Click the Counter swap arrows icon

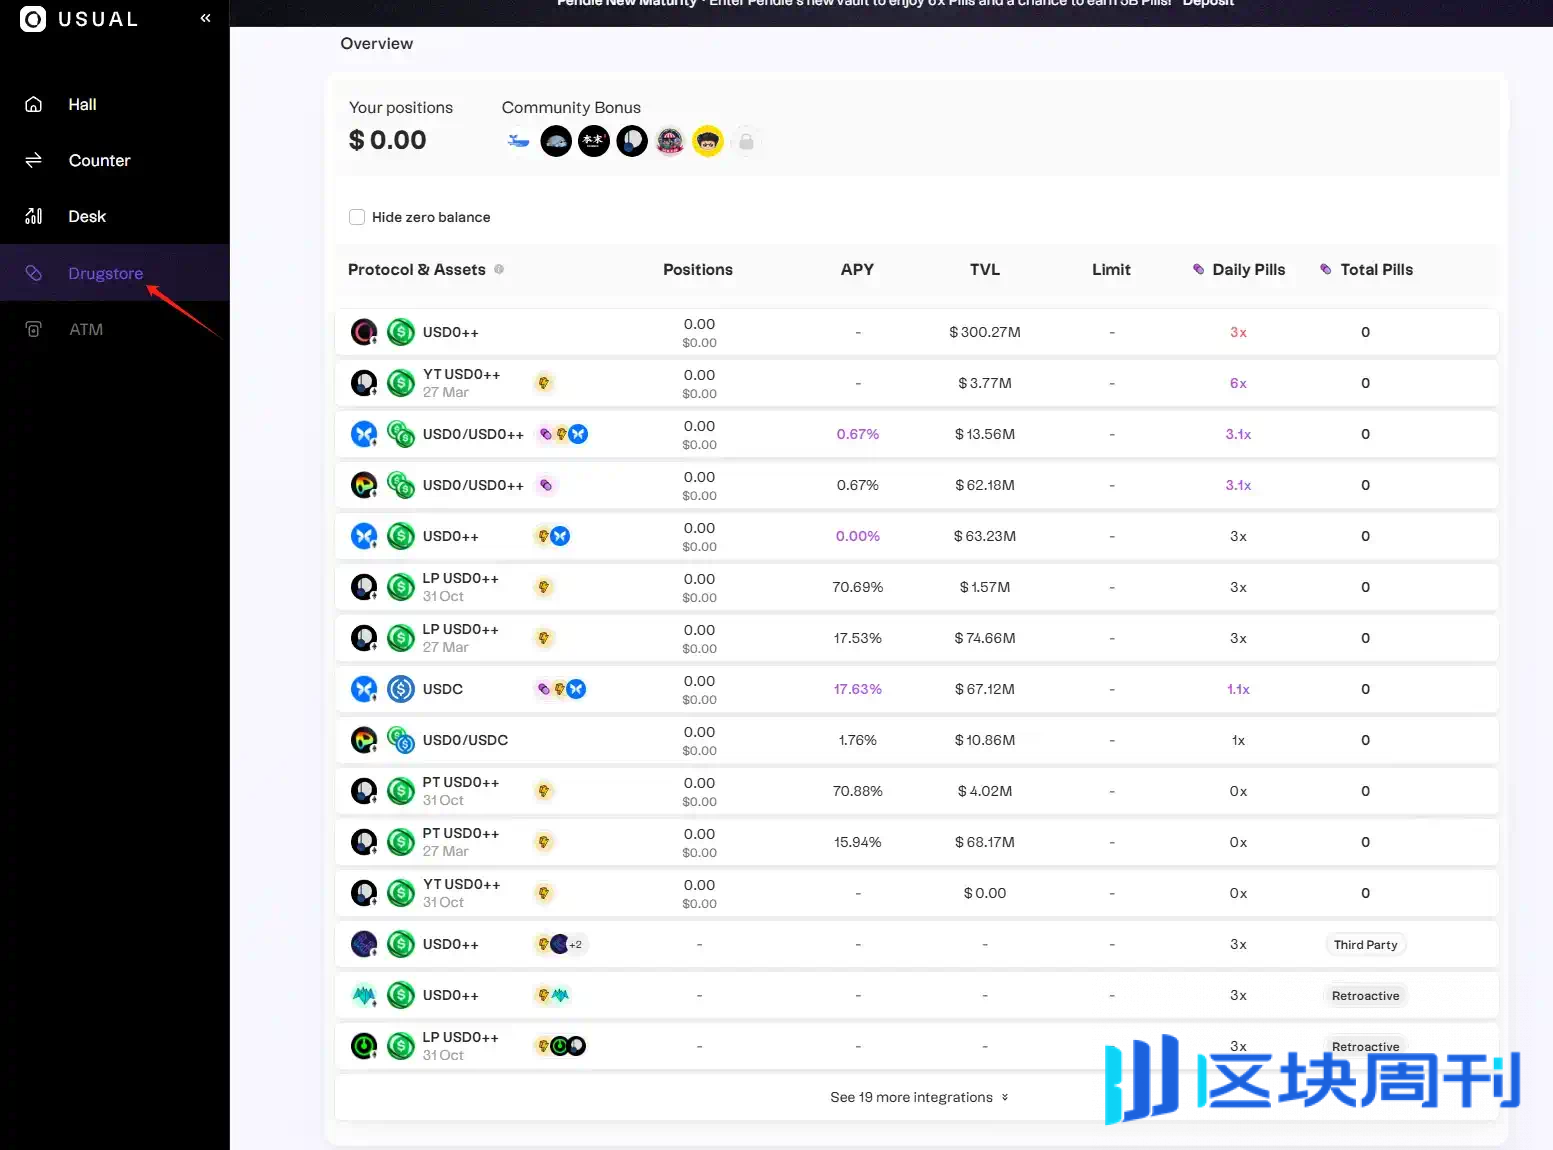(x=33, y=160)
